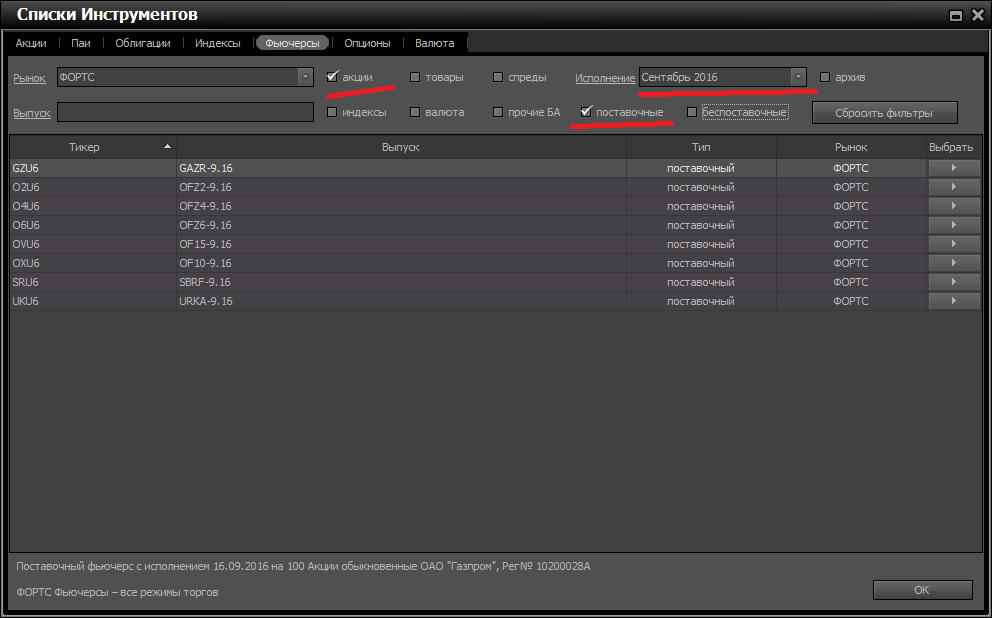
Task: Click the select arrow for UKU6 row
Action: click(953, 301)
